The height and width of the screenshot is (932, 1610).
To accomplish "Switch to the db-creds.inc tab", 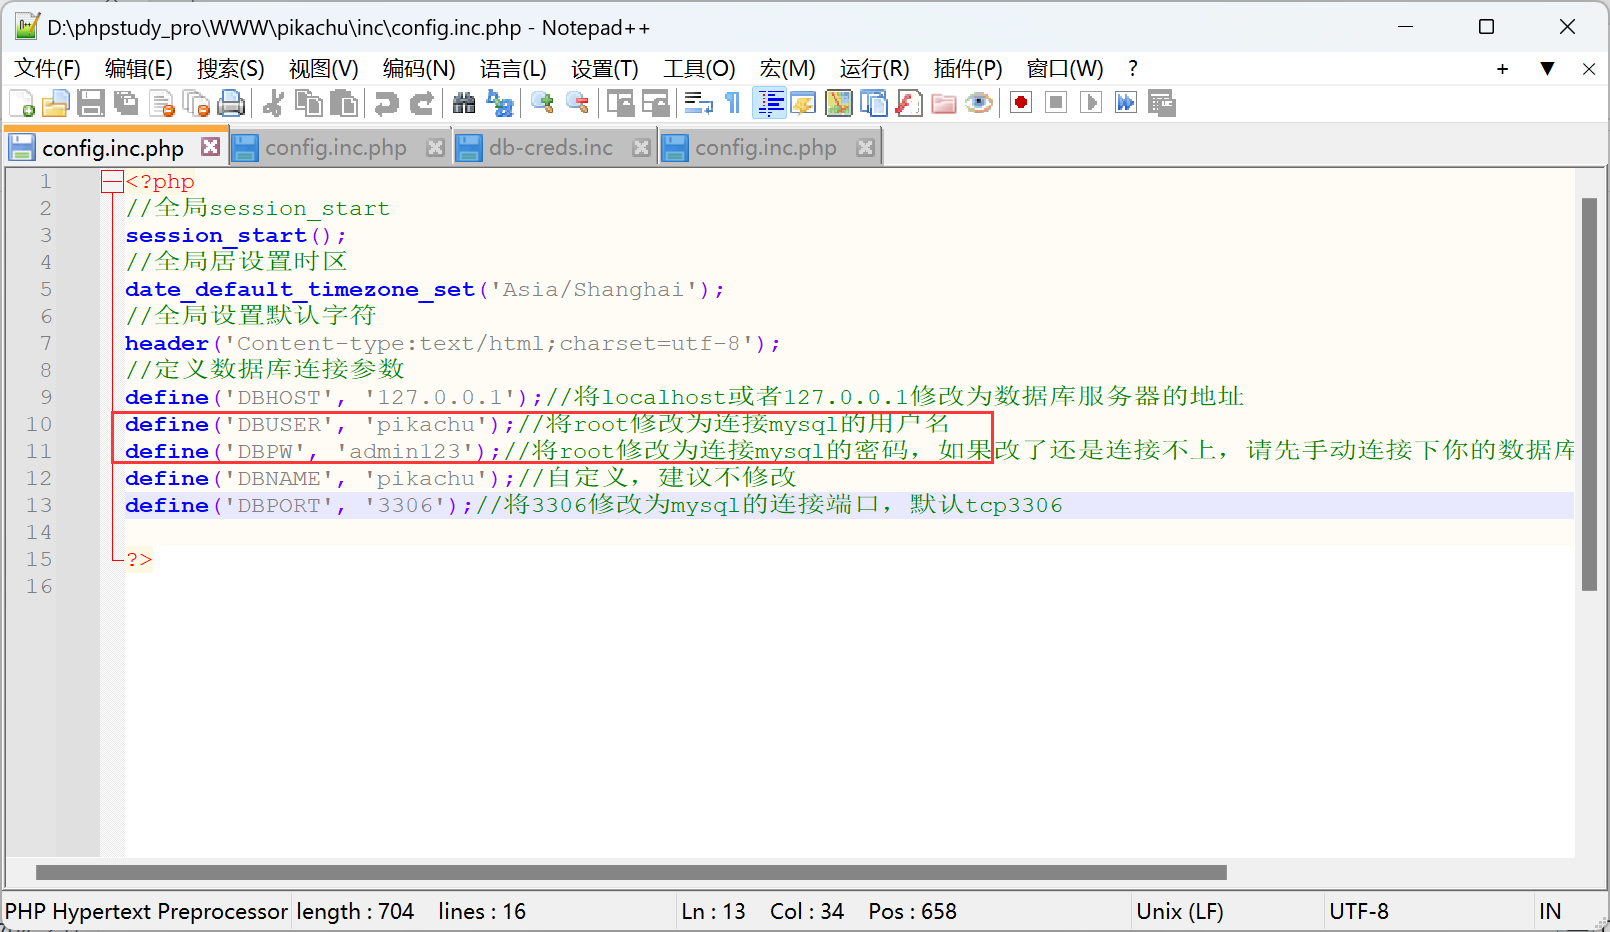I will click(551, 148).
